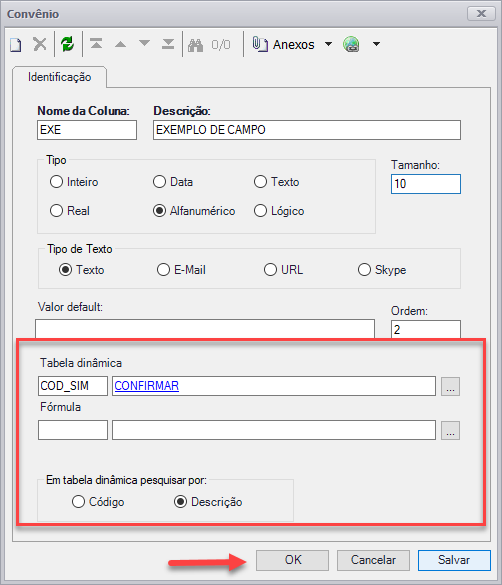Edit the Ordem field
Viewport: 502px width, 585px height.
point(426,330)
